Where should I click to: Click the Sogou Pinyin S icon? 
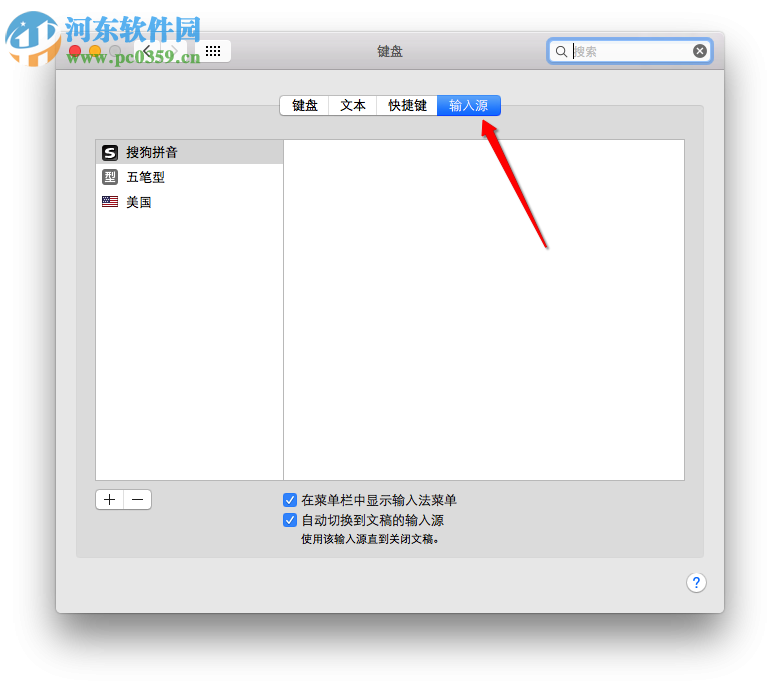point(110,152)
